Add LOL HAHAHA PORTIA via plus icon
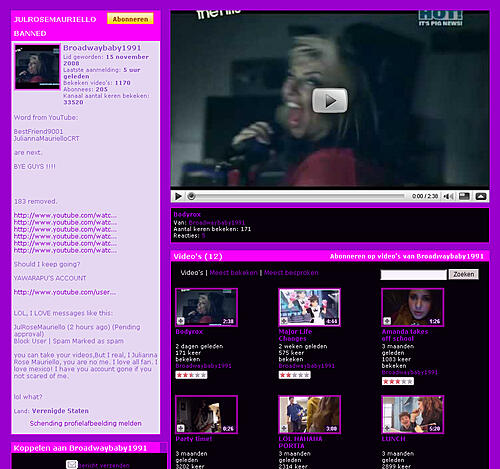Viewport: 500px width, 469px height. [284, 428]
